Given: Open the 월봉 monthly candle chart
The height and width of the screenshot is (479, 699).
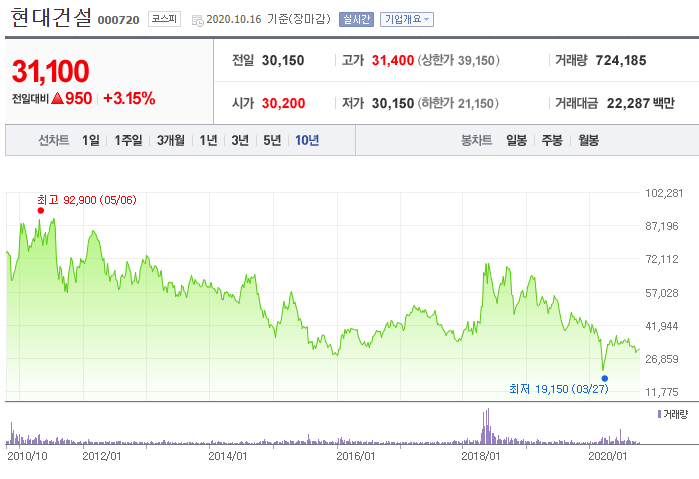Looking at the screenshot, I should (588, 140).
